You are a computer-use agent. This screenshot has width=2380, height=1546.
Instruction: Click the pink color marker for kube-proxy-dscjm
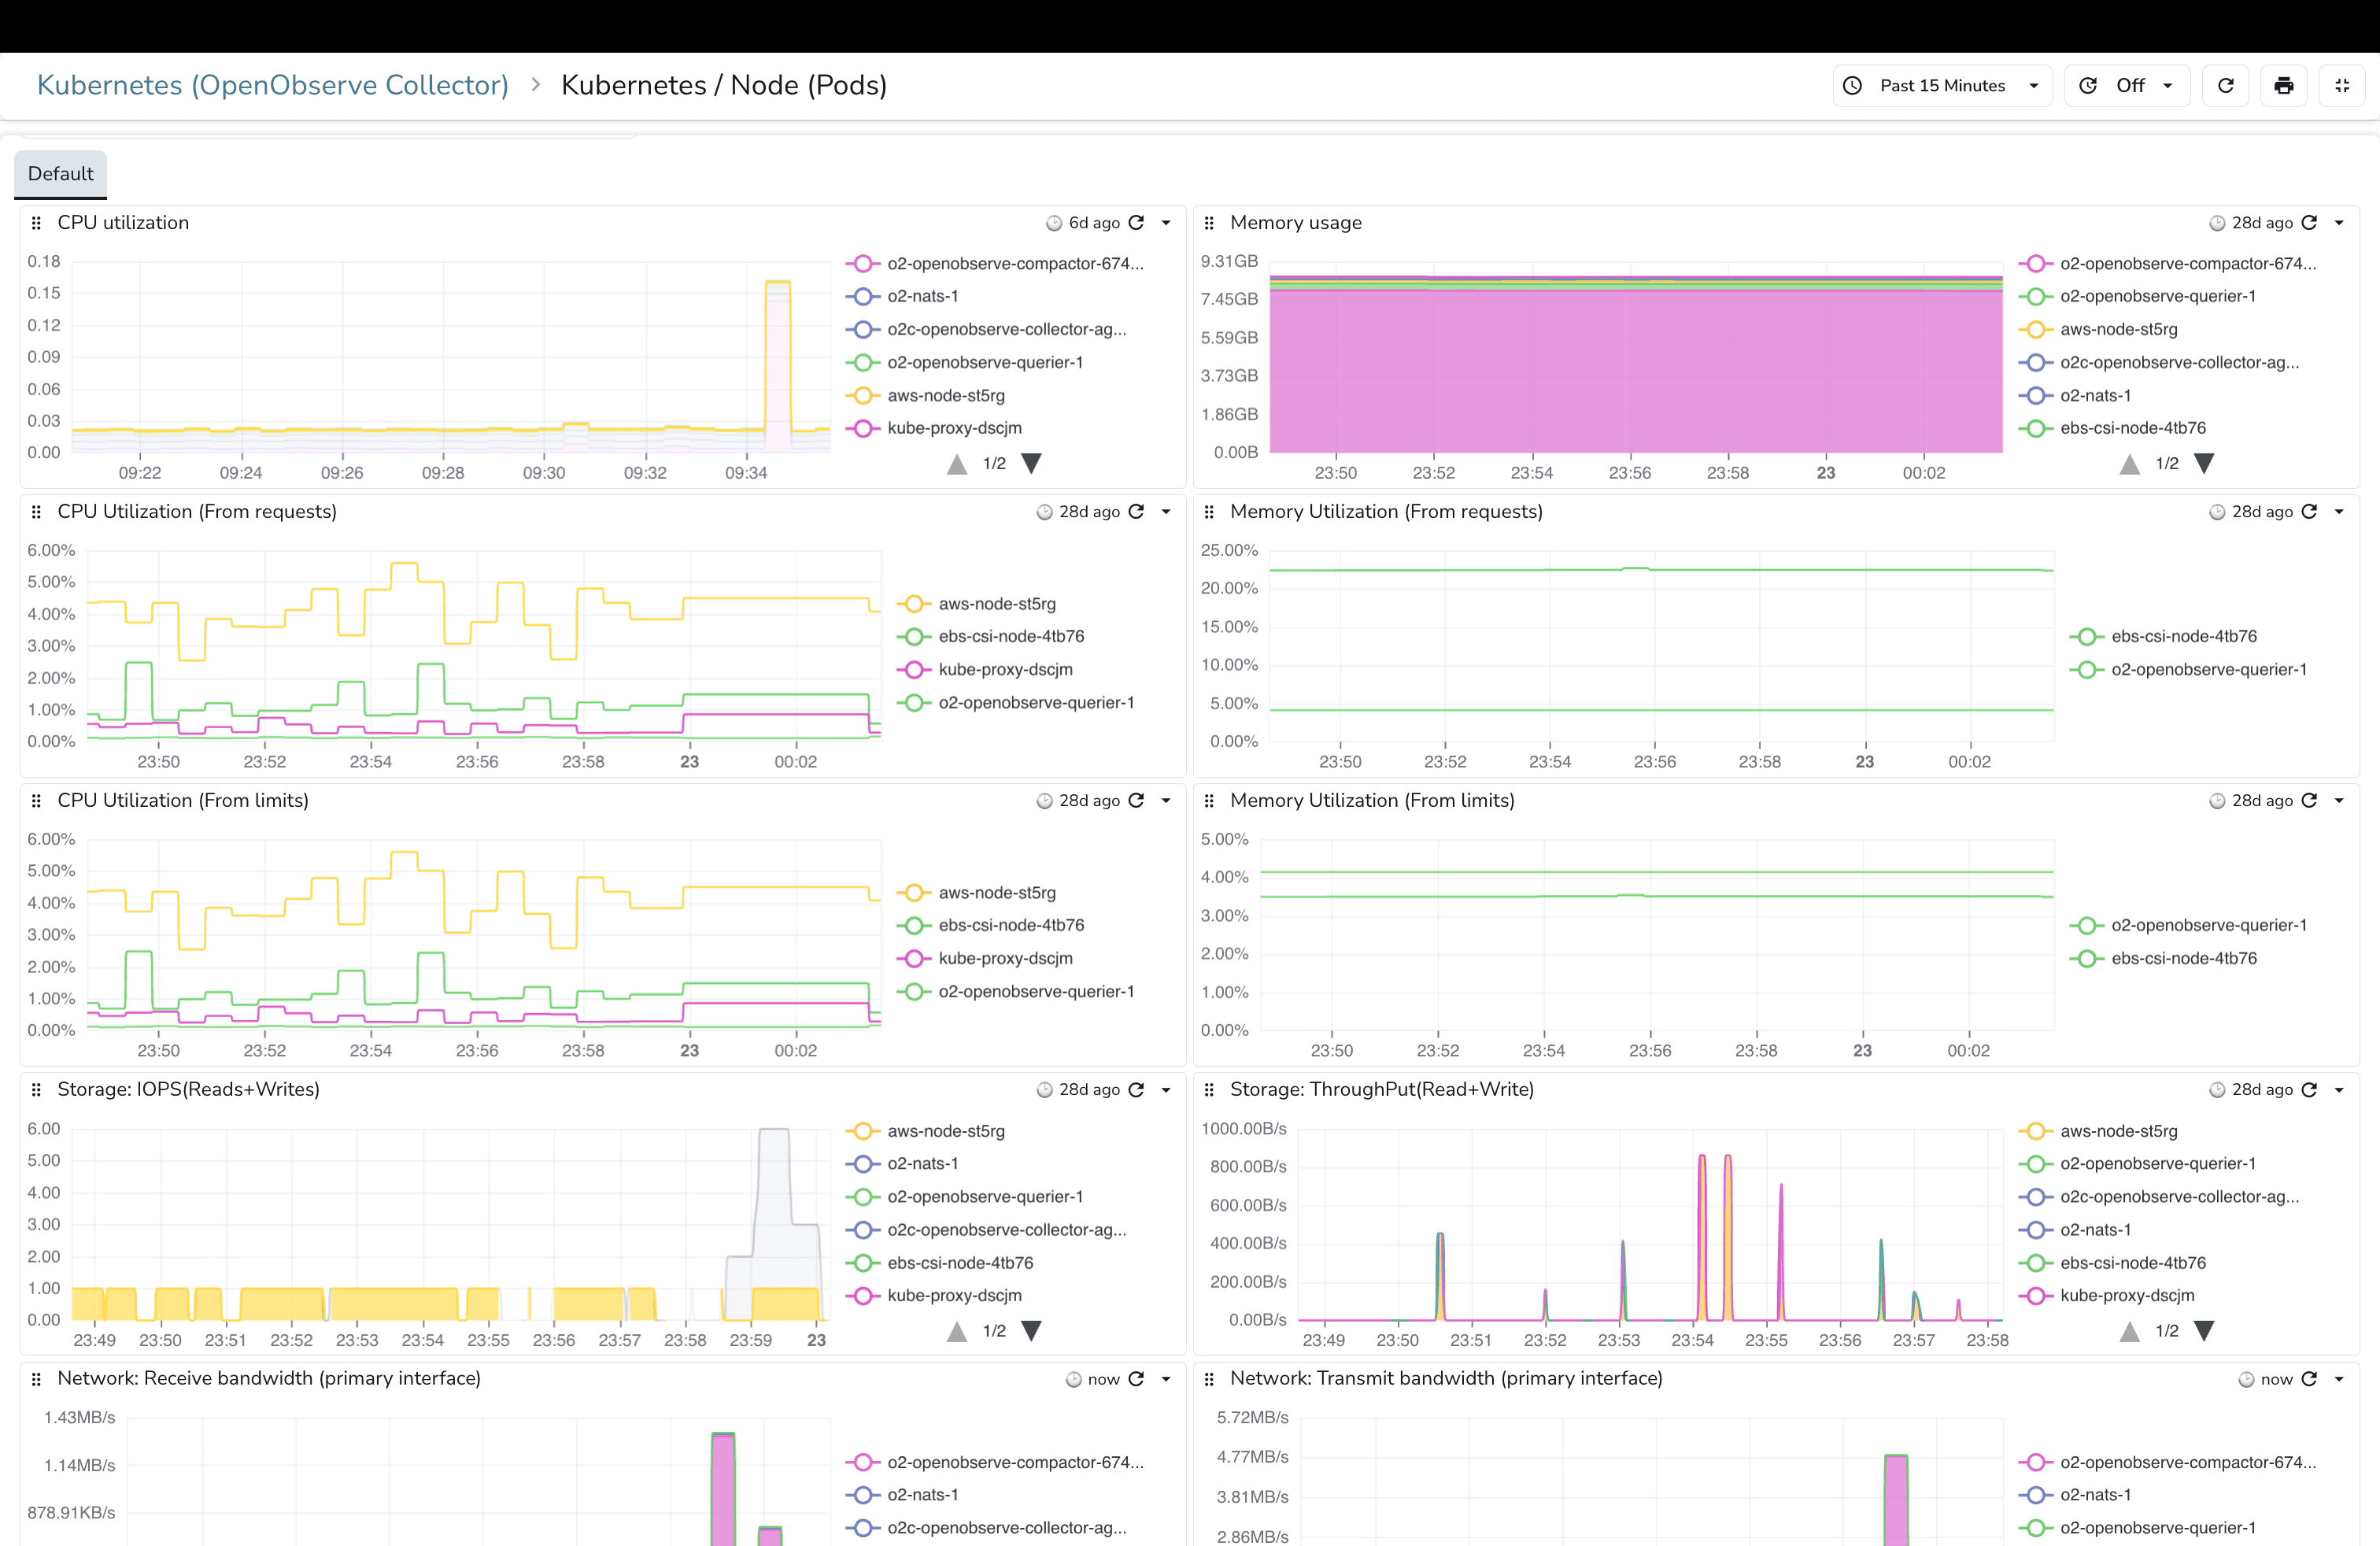click(863, 427)
